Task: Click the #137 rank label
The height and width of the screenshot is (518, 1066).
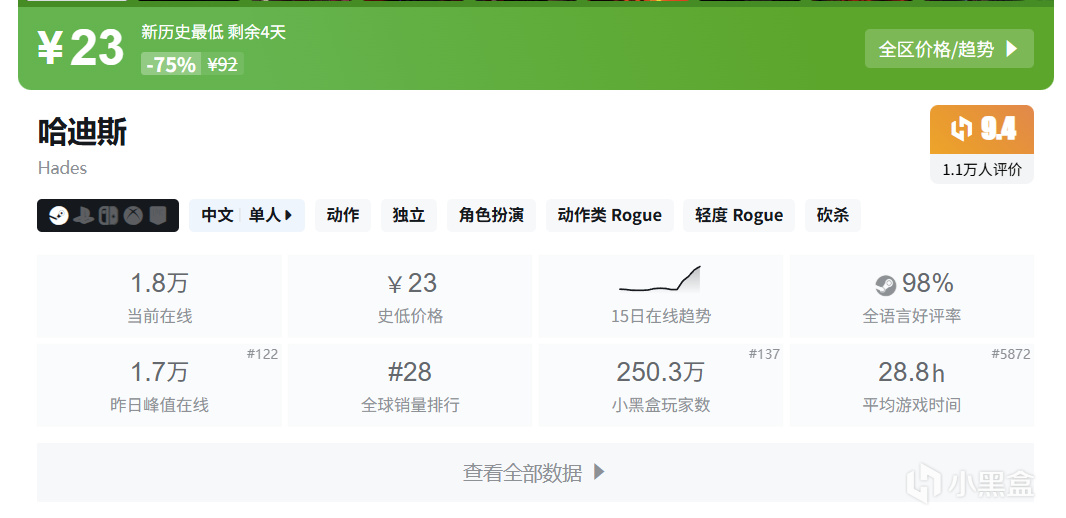Action: (763, 354)
